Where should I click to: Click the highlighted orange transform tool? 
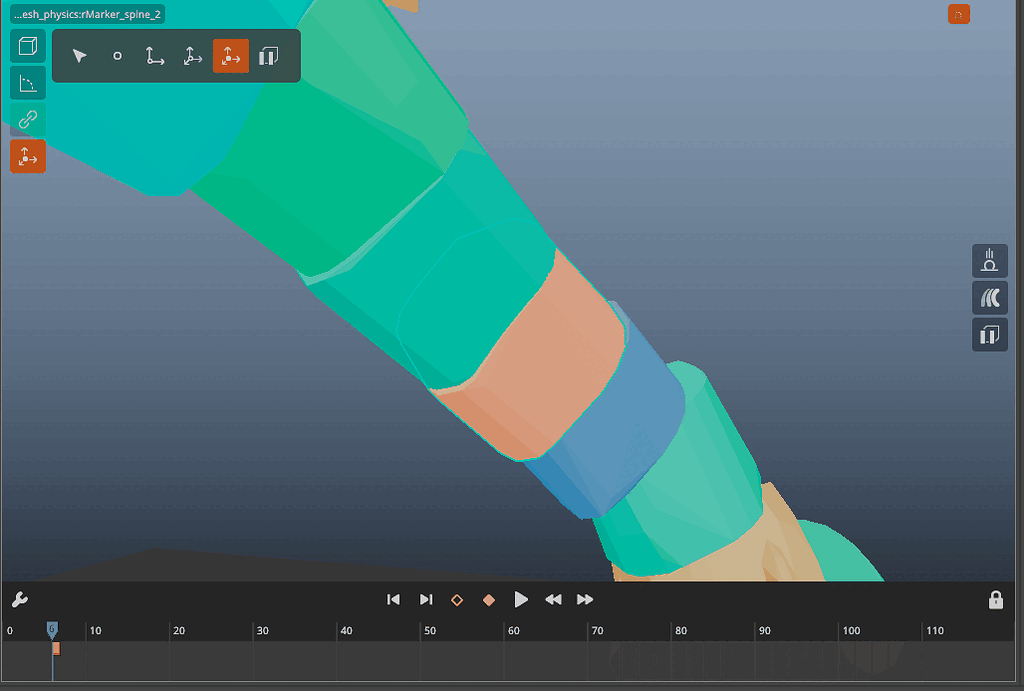click(x=231, y=56)
